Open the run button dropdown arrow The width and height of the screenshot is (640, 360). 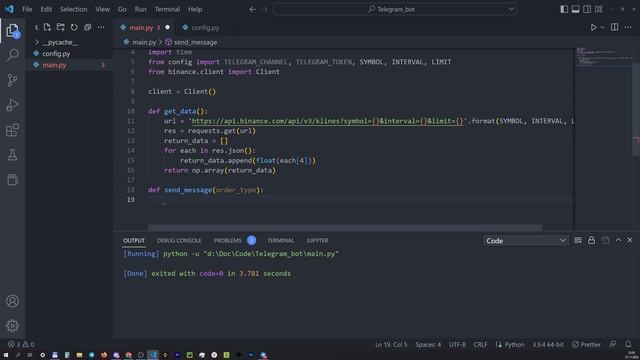[x=602, y=27]
